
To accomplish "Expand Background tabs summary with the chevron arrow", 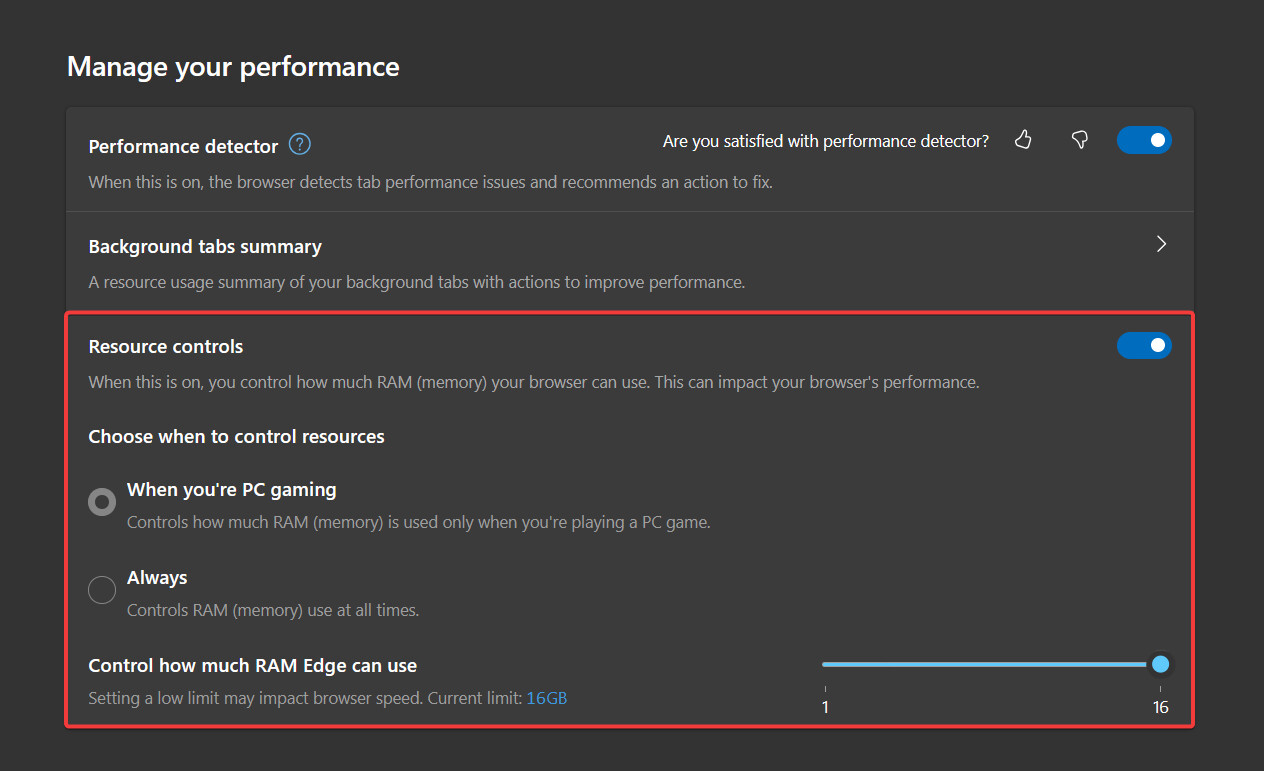I will 1161,244.
